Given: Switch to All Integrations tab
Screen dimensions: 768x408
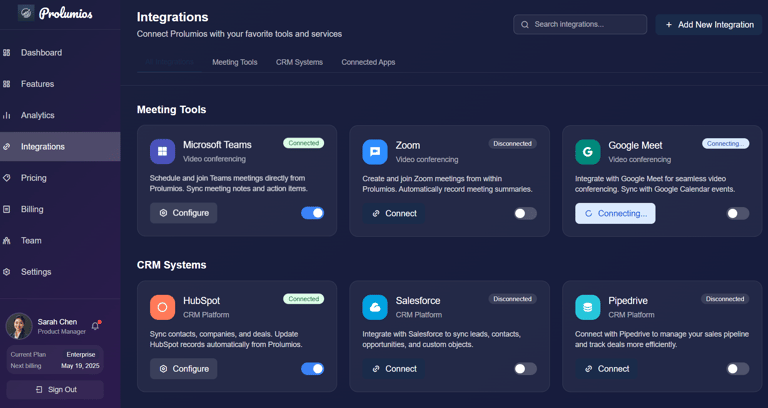Looking at the screenshot, I should tap(169, 62).
